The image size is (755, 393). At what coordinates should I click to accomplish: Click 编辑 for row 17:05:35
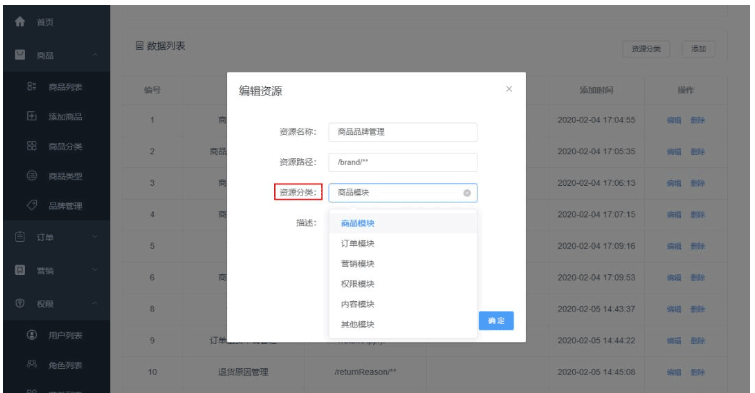click(674, 152)
